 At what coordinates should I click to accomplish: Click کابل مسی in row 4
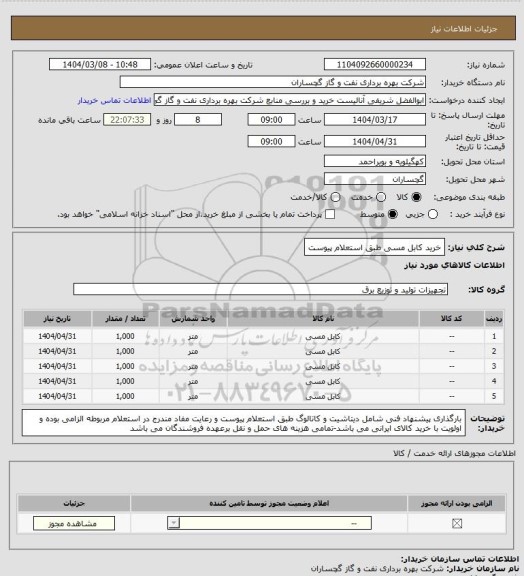323,382
